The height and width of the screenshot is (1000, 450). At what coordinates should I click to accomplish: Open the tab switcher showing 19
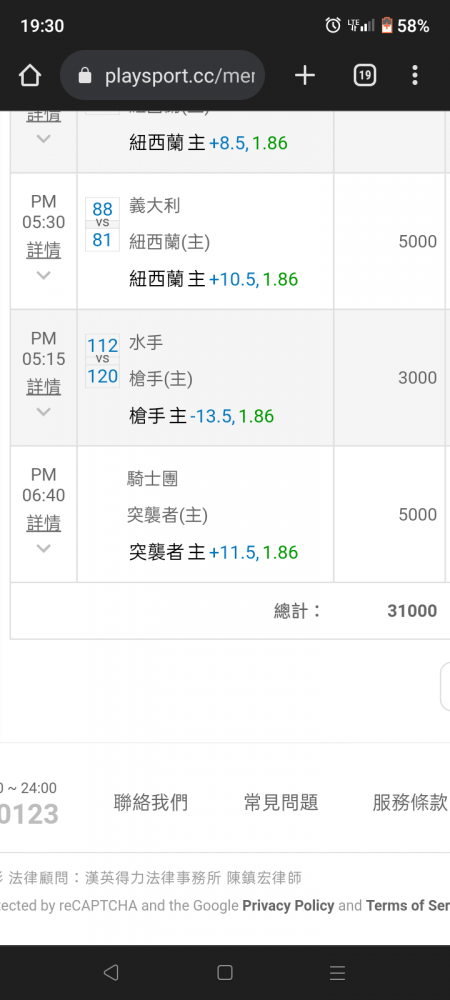click(x=365, y=76)
